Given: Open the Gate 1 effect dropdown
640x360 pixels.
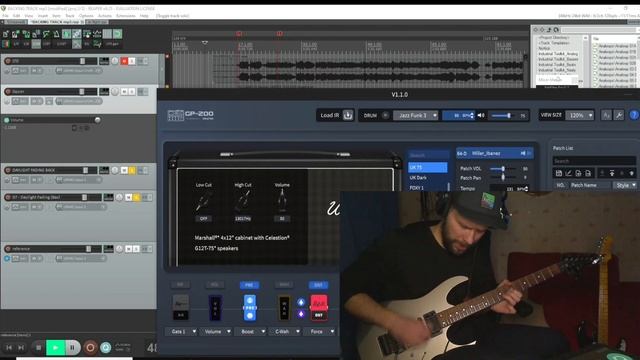Looking at the screenshot, I should [181, 331].
